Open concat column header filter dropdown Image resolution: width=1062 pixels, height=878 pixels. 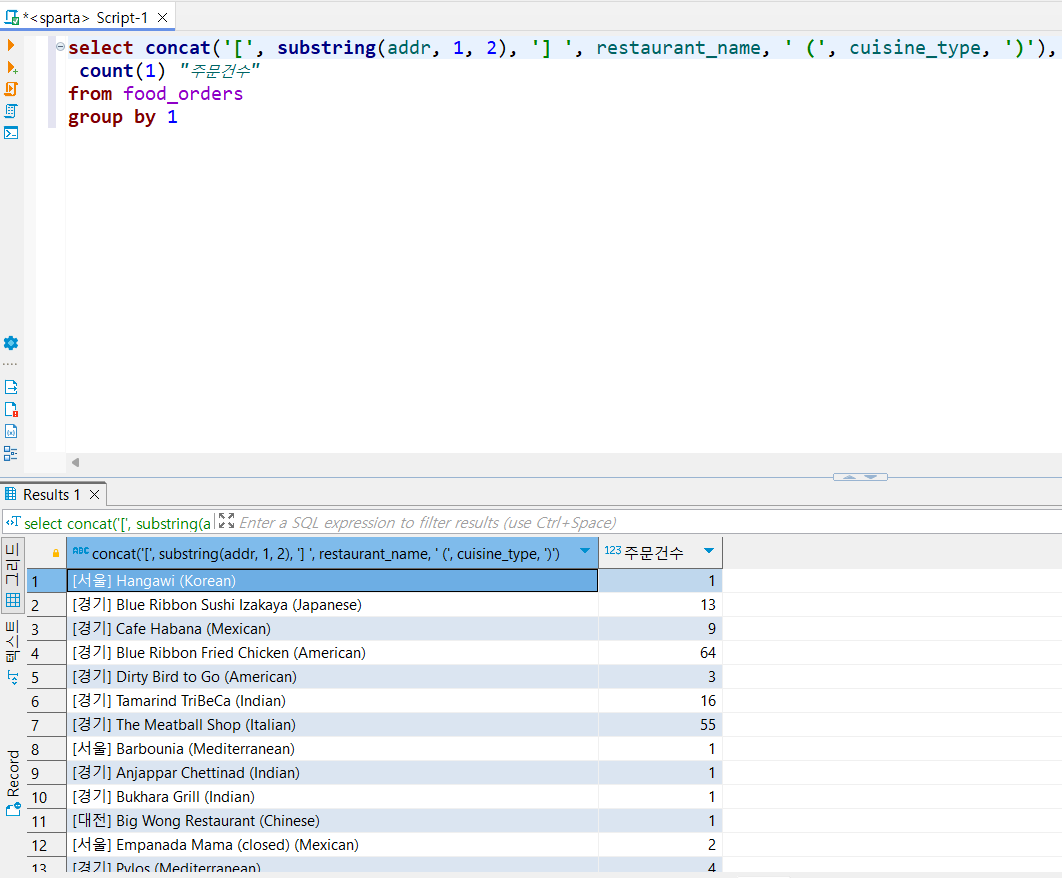click(x=585, y=551)
